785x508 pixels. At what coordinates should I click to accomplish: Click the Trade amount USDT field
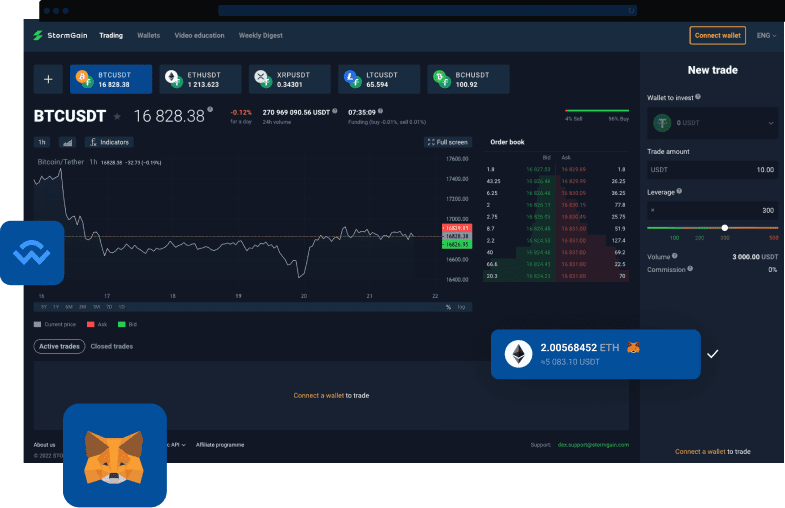click(x=712, y=170)
